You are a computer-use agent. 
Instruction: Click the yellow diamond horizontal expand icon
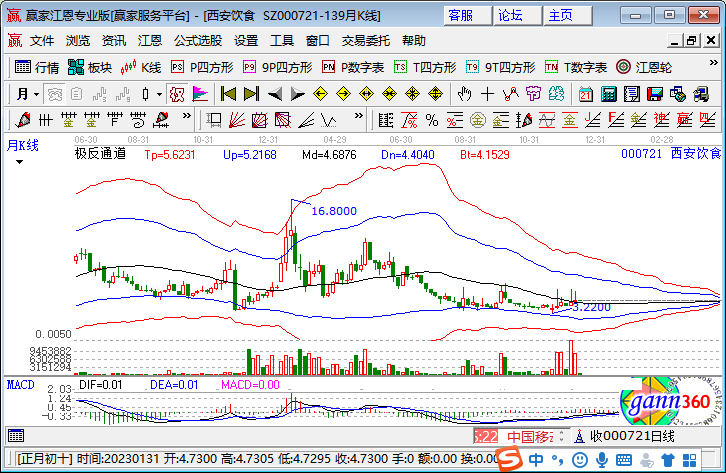367,94
